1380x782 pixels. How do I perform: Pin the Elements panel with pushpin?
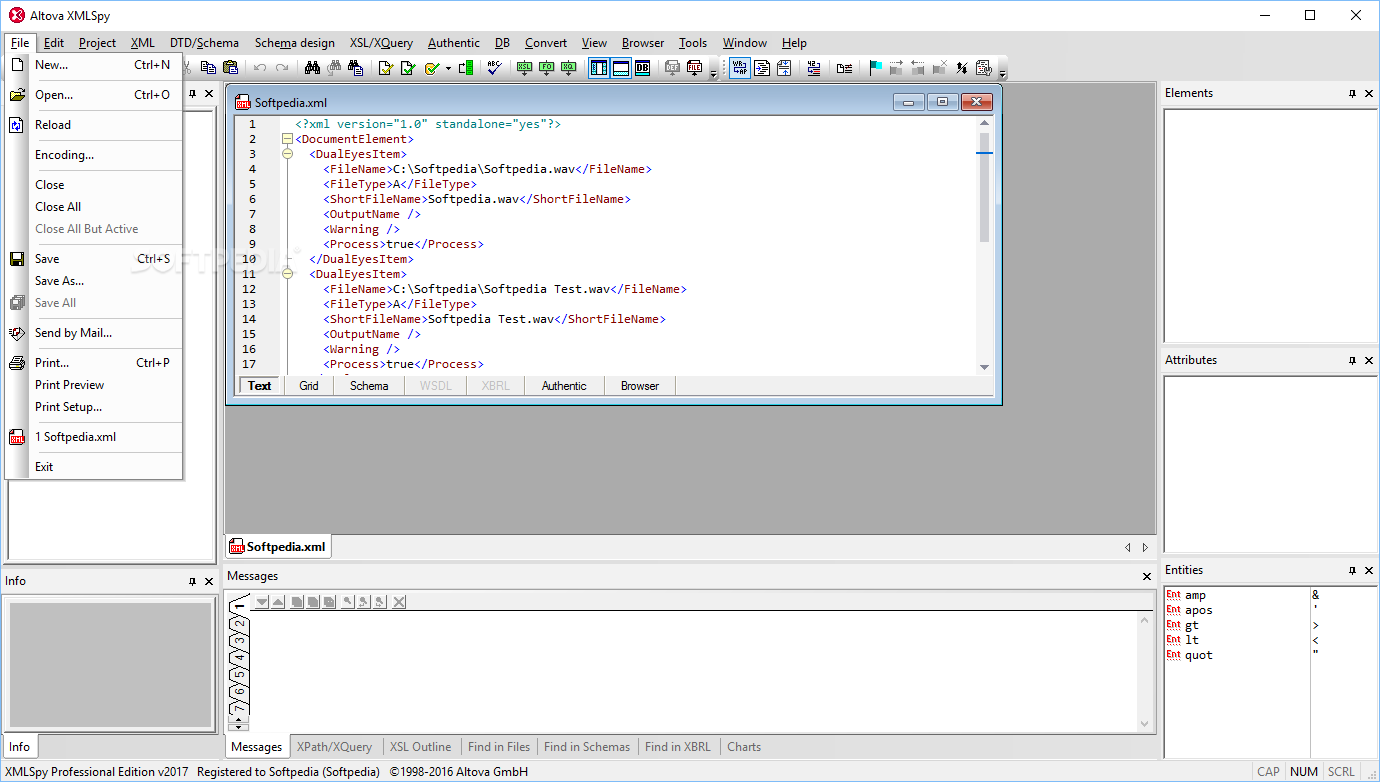point(1352,93)
